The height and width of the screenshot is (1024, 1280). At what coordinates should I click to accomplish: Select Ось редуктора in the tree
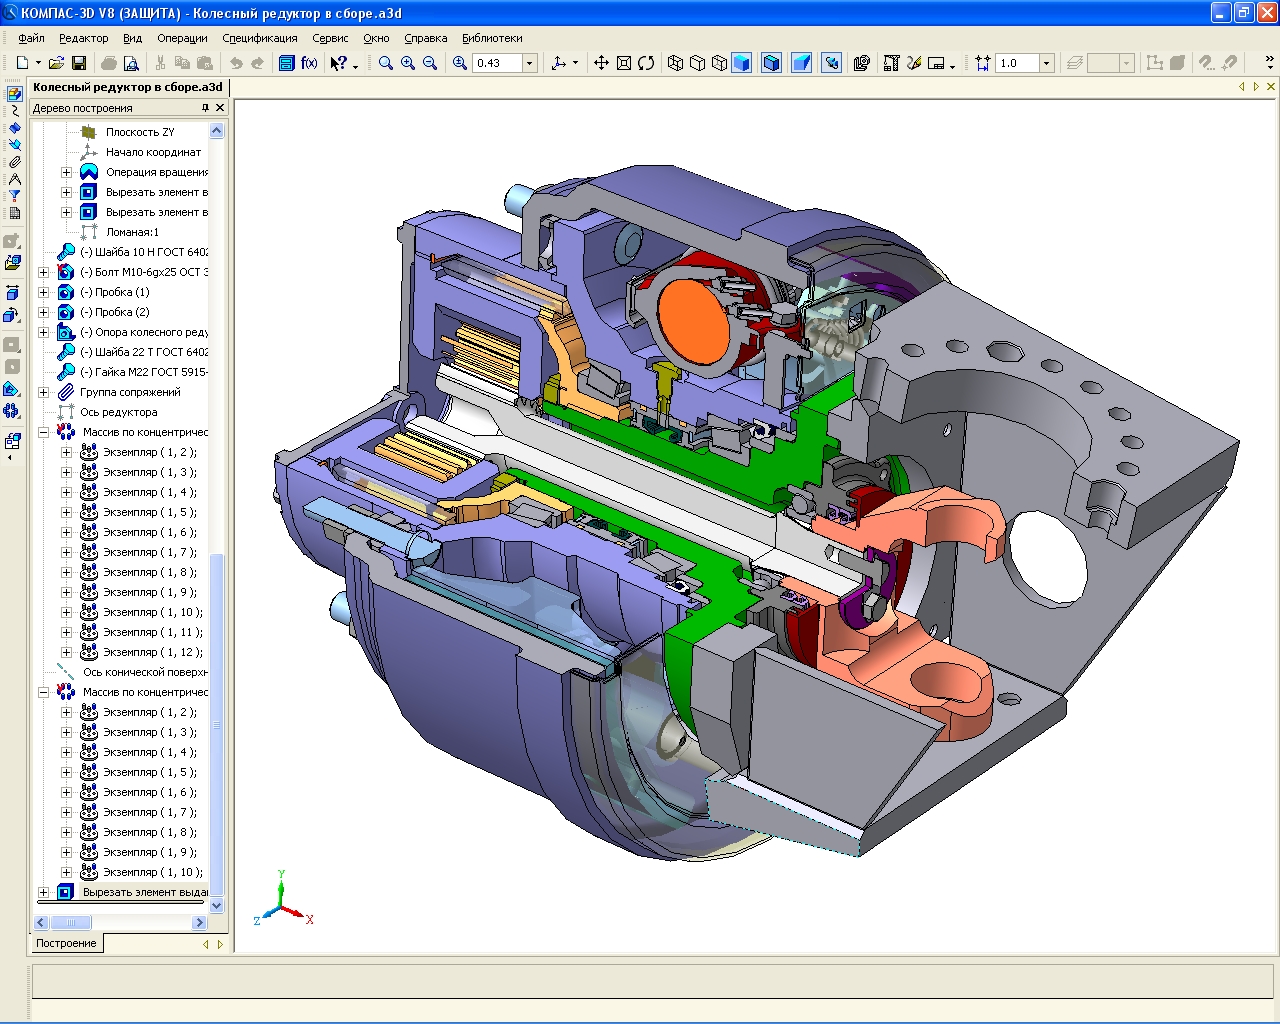click(x=118, y=412)
